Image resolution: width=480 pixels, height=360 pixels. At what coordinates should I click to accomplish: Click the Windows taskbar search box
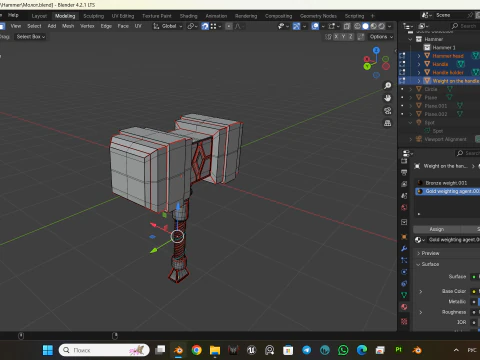tap(104, 350)
